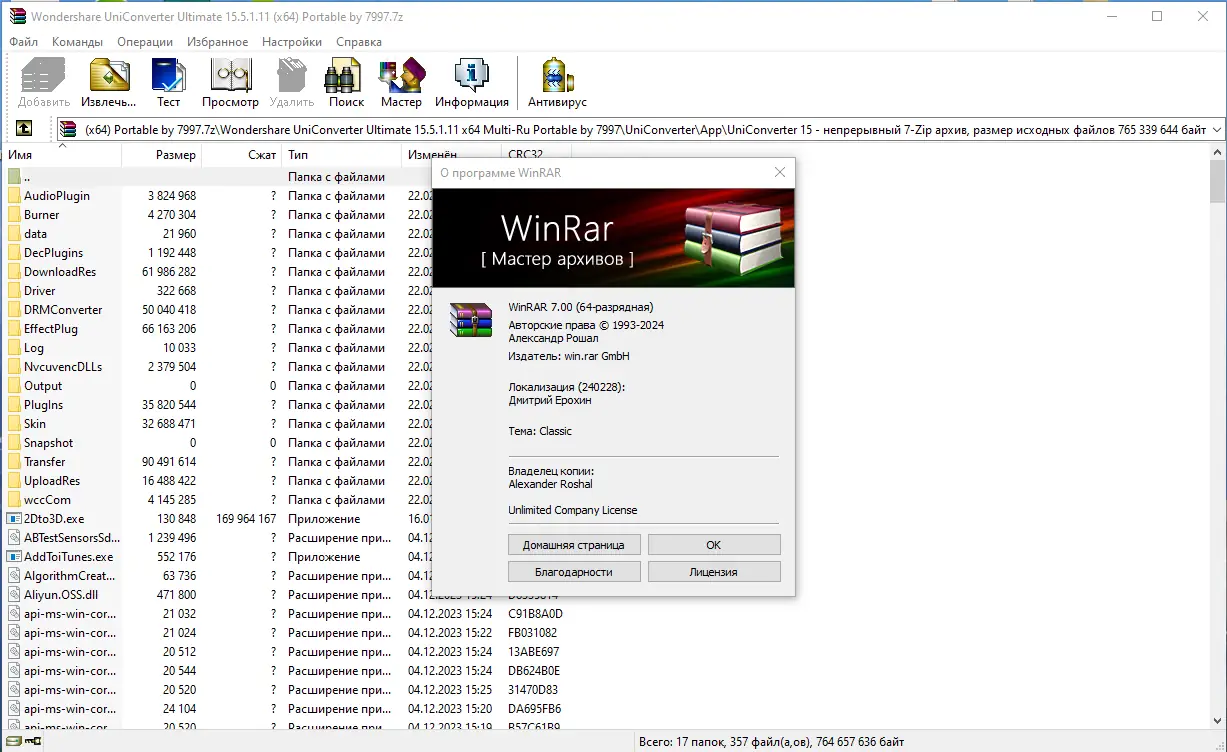
Task: Click the DRMConverter folder icon
Action: click(x=14, y=310)
